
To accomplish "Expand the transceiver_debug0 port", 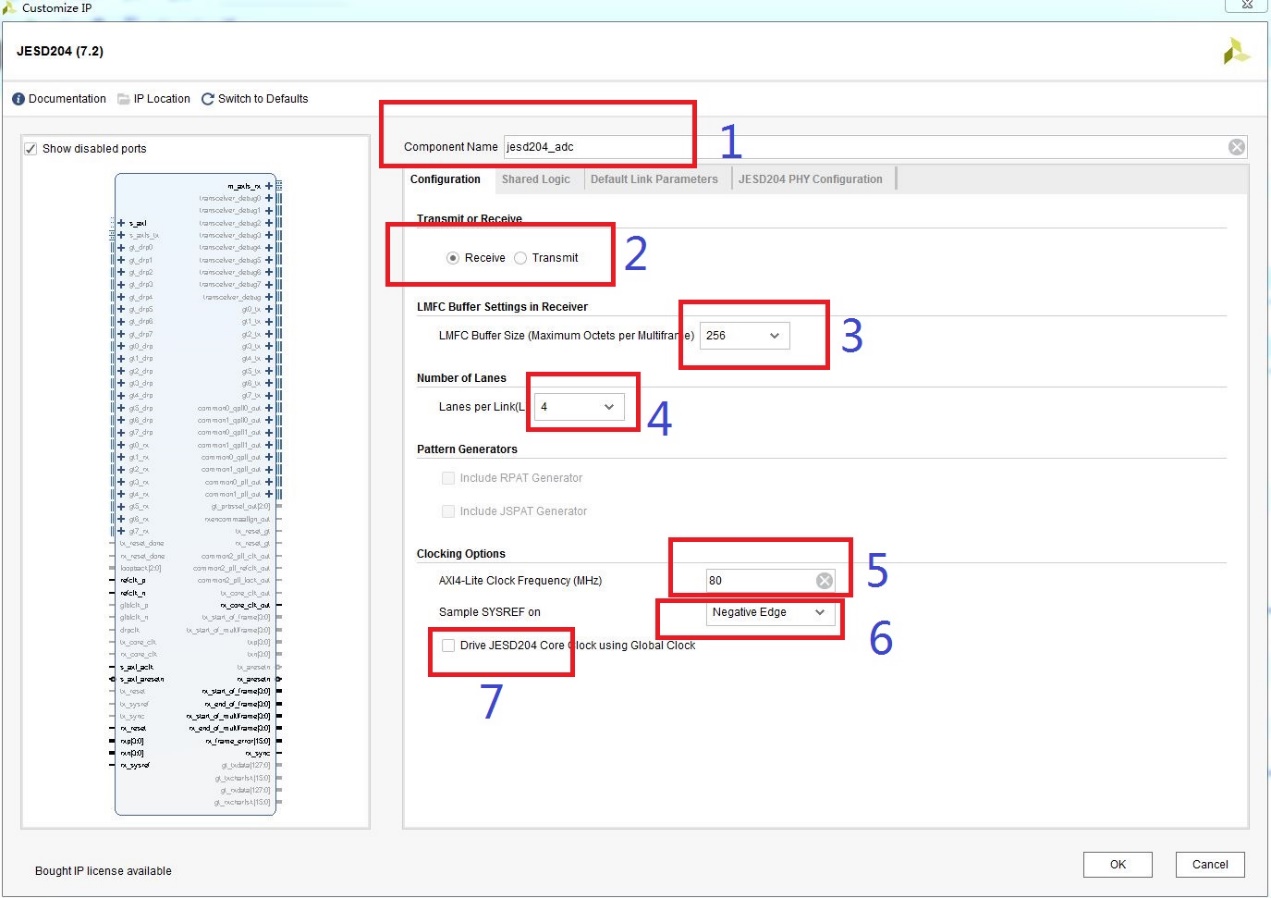I will coord(269,198).
